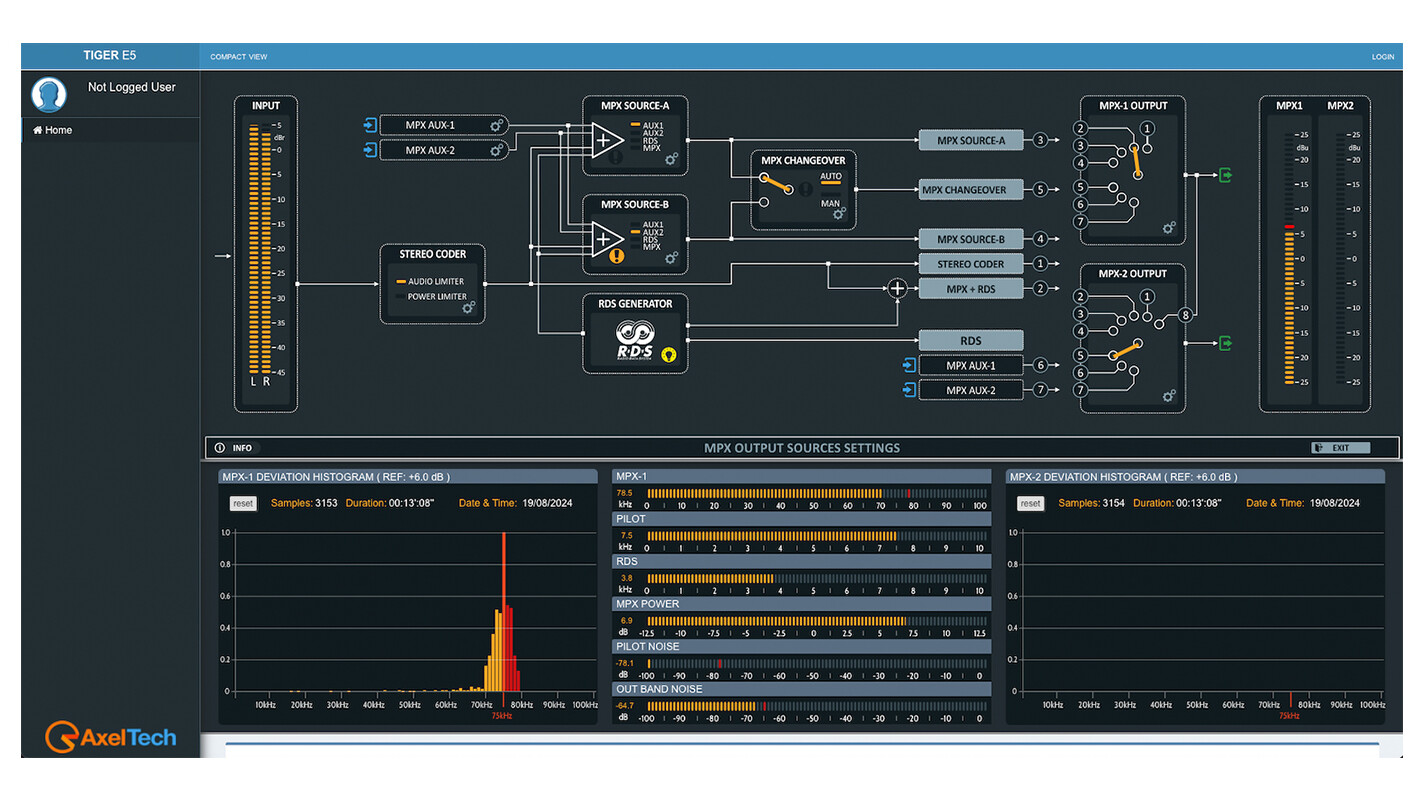Toggle the MPX Changeover selector switch
1422x800 pixels.
776,183
